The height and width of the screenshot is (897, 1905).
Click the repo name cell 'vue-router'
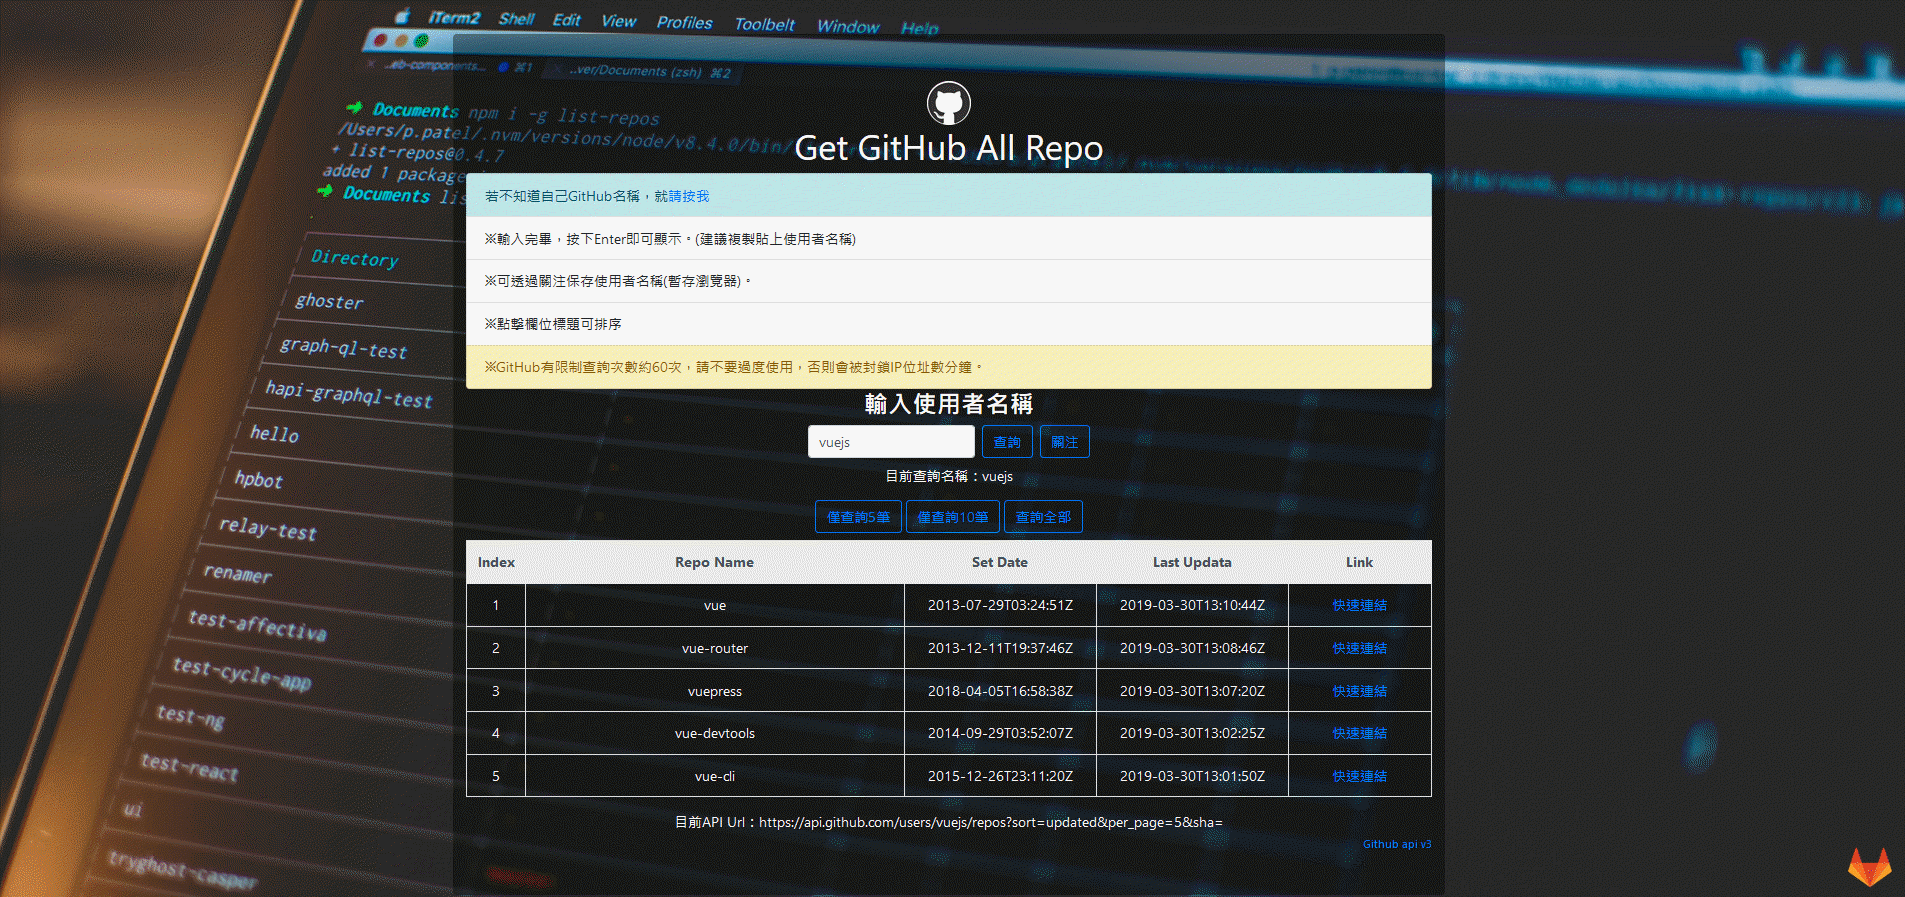(x=714, y=648)
